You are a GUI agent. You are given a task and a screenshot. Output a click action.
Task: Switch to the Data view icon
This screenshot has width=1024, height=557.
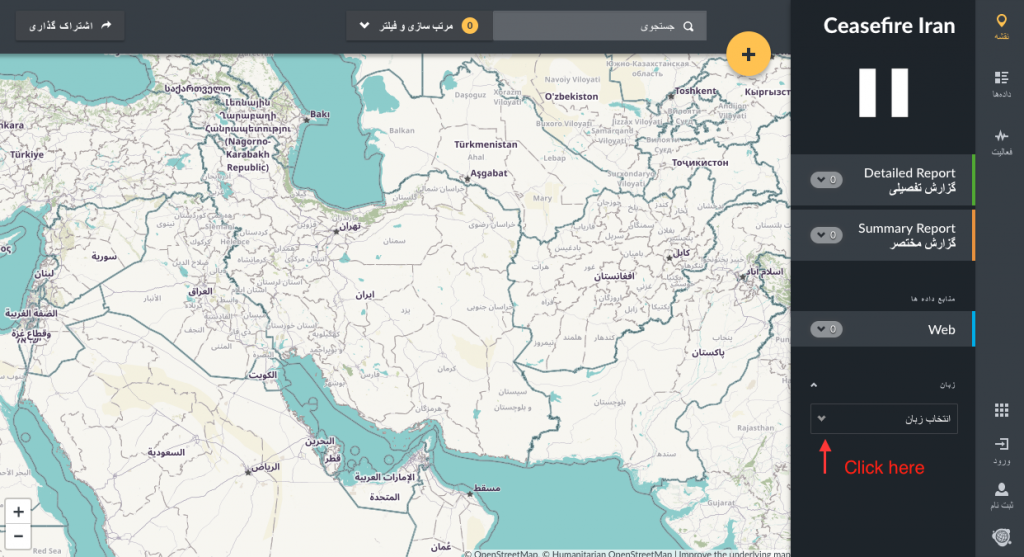1000,83
